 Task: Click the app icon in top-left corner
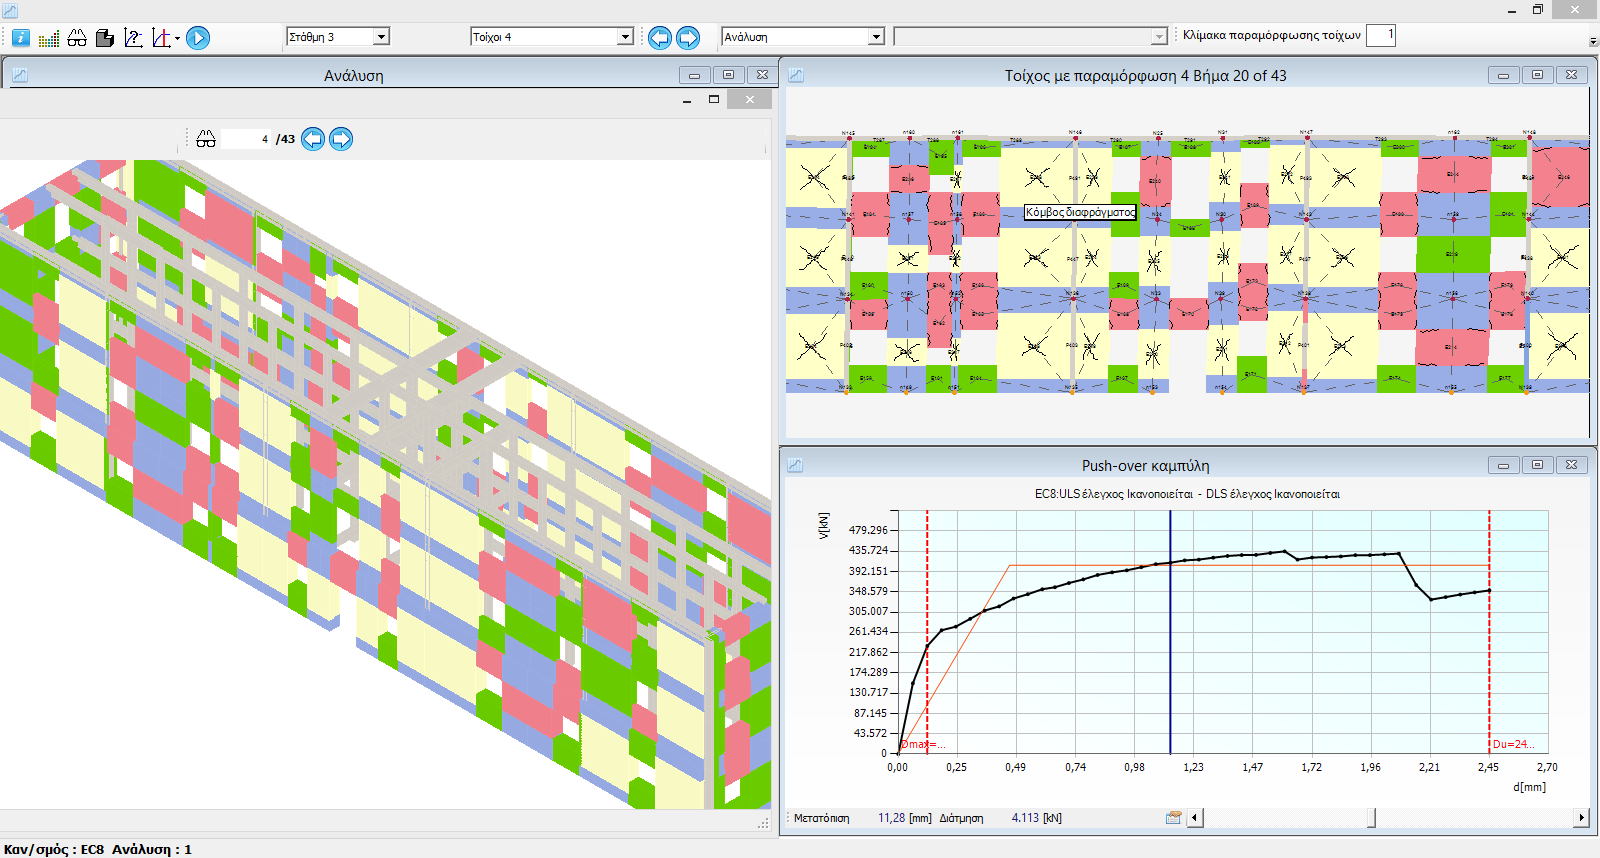10,10
